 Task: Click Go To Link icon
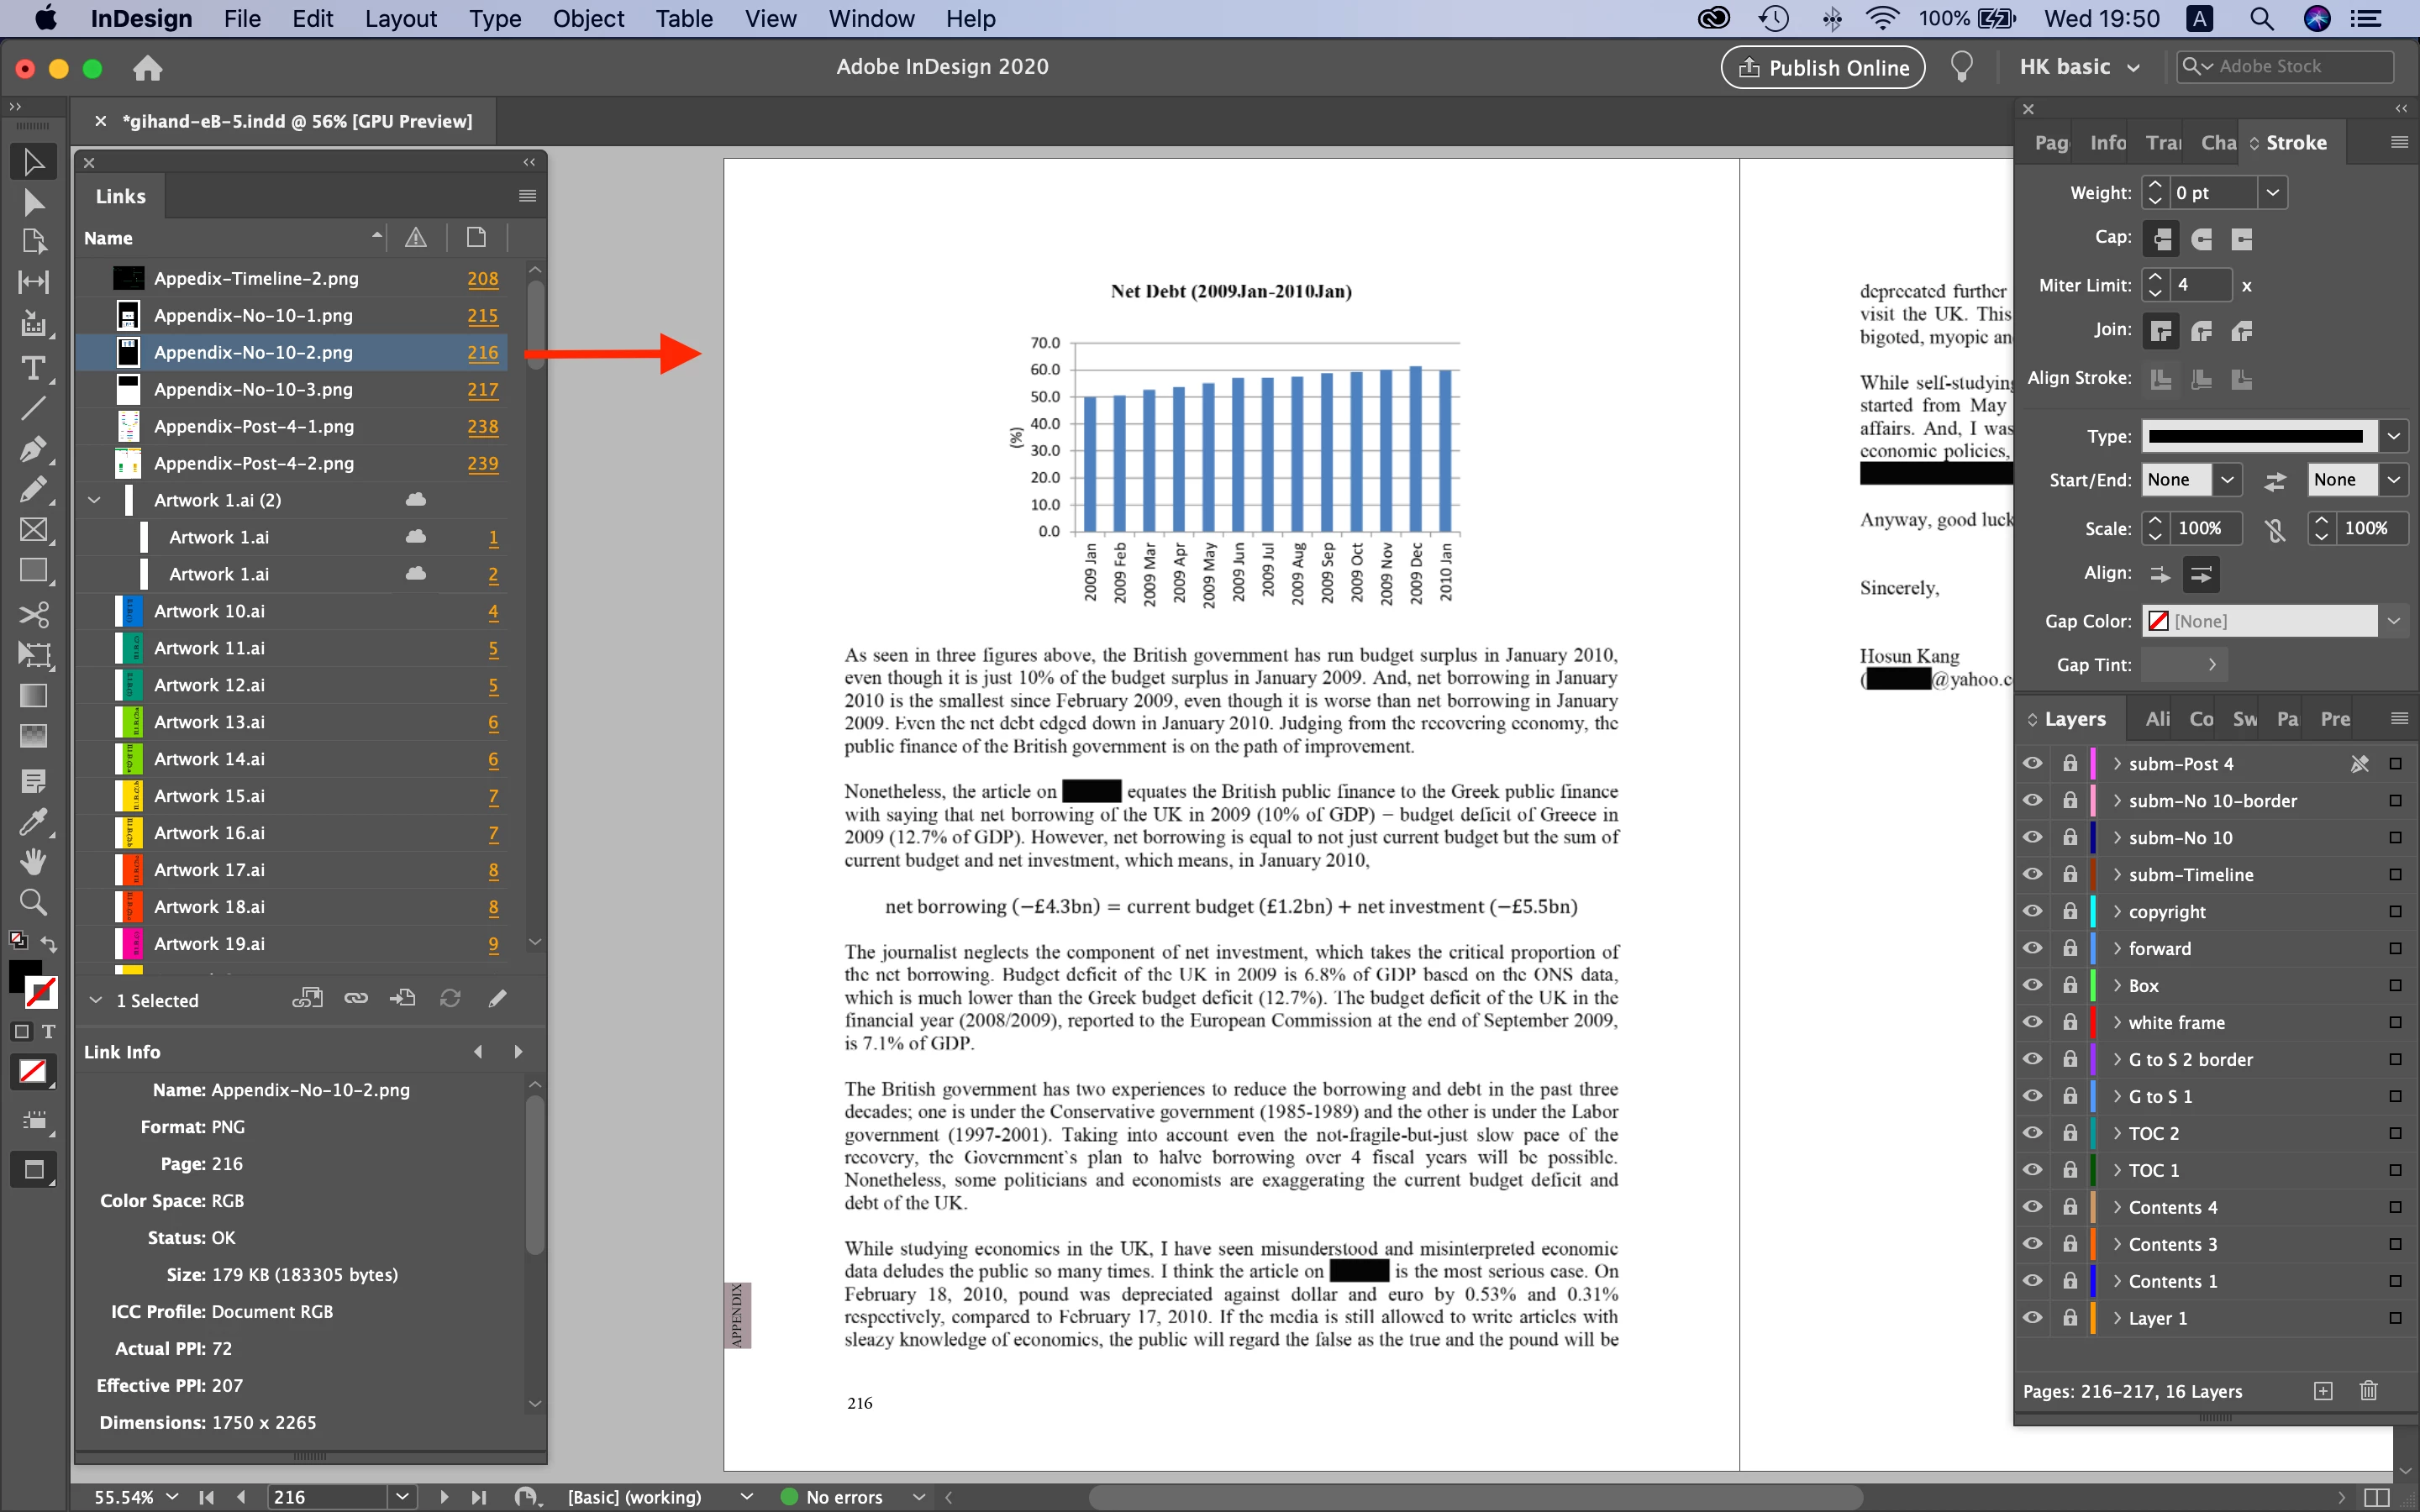pyautogui.click(x=403, y=998)
